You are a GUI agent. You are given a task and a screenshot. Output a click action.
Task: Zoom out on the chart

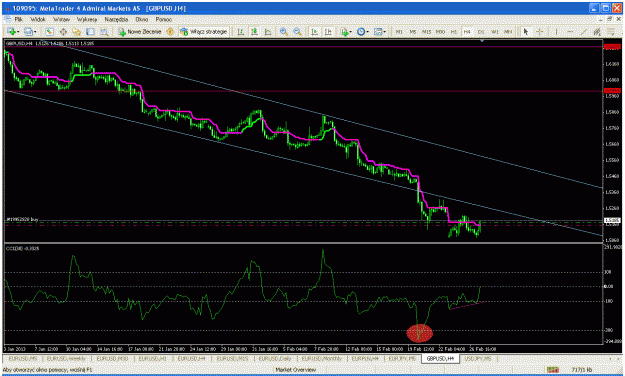[297, 32]
